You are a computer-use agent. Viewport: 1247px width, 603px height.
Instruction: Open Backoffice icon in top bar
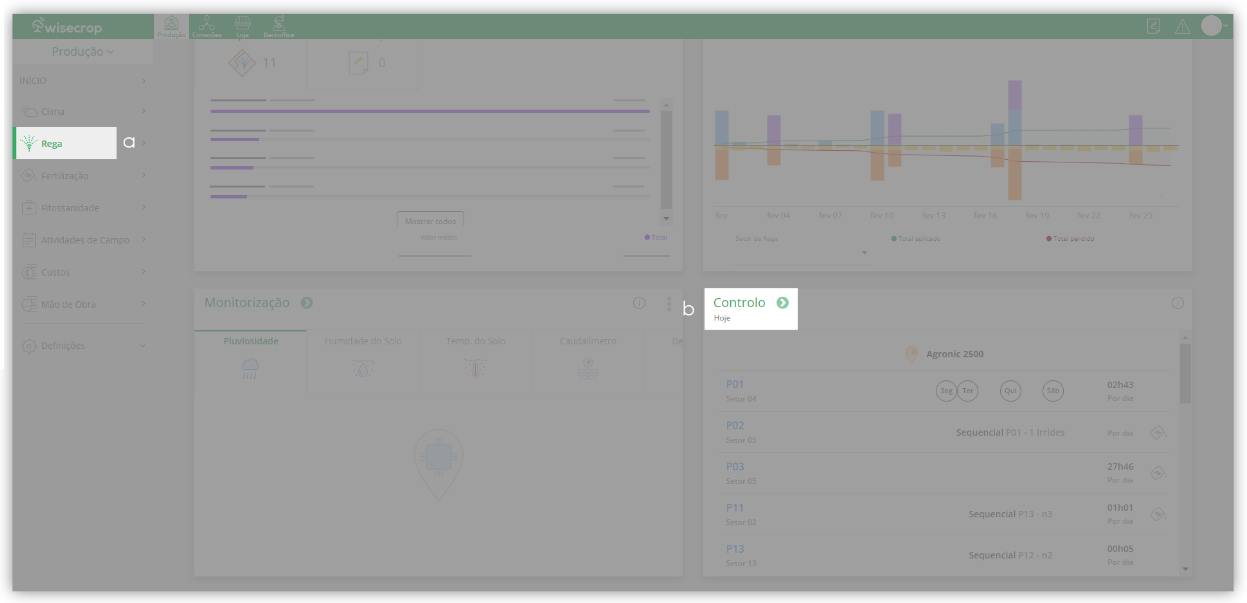[x=278, y=26]
